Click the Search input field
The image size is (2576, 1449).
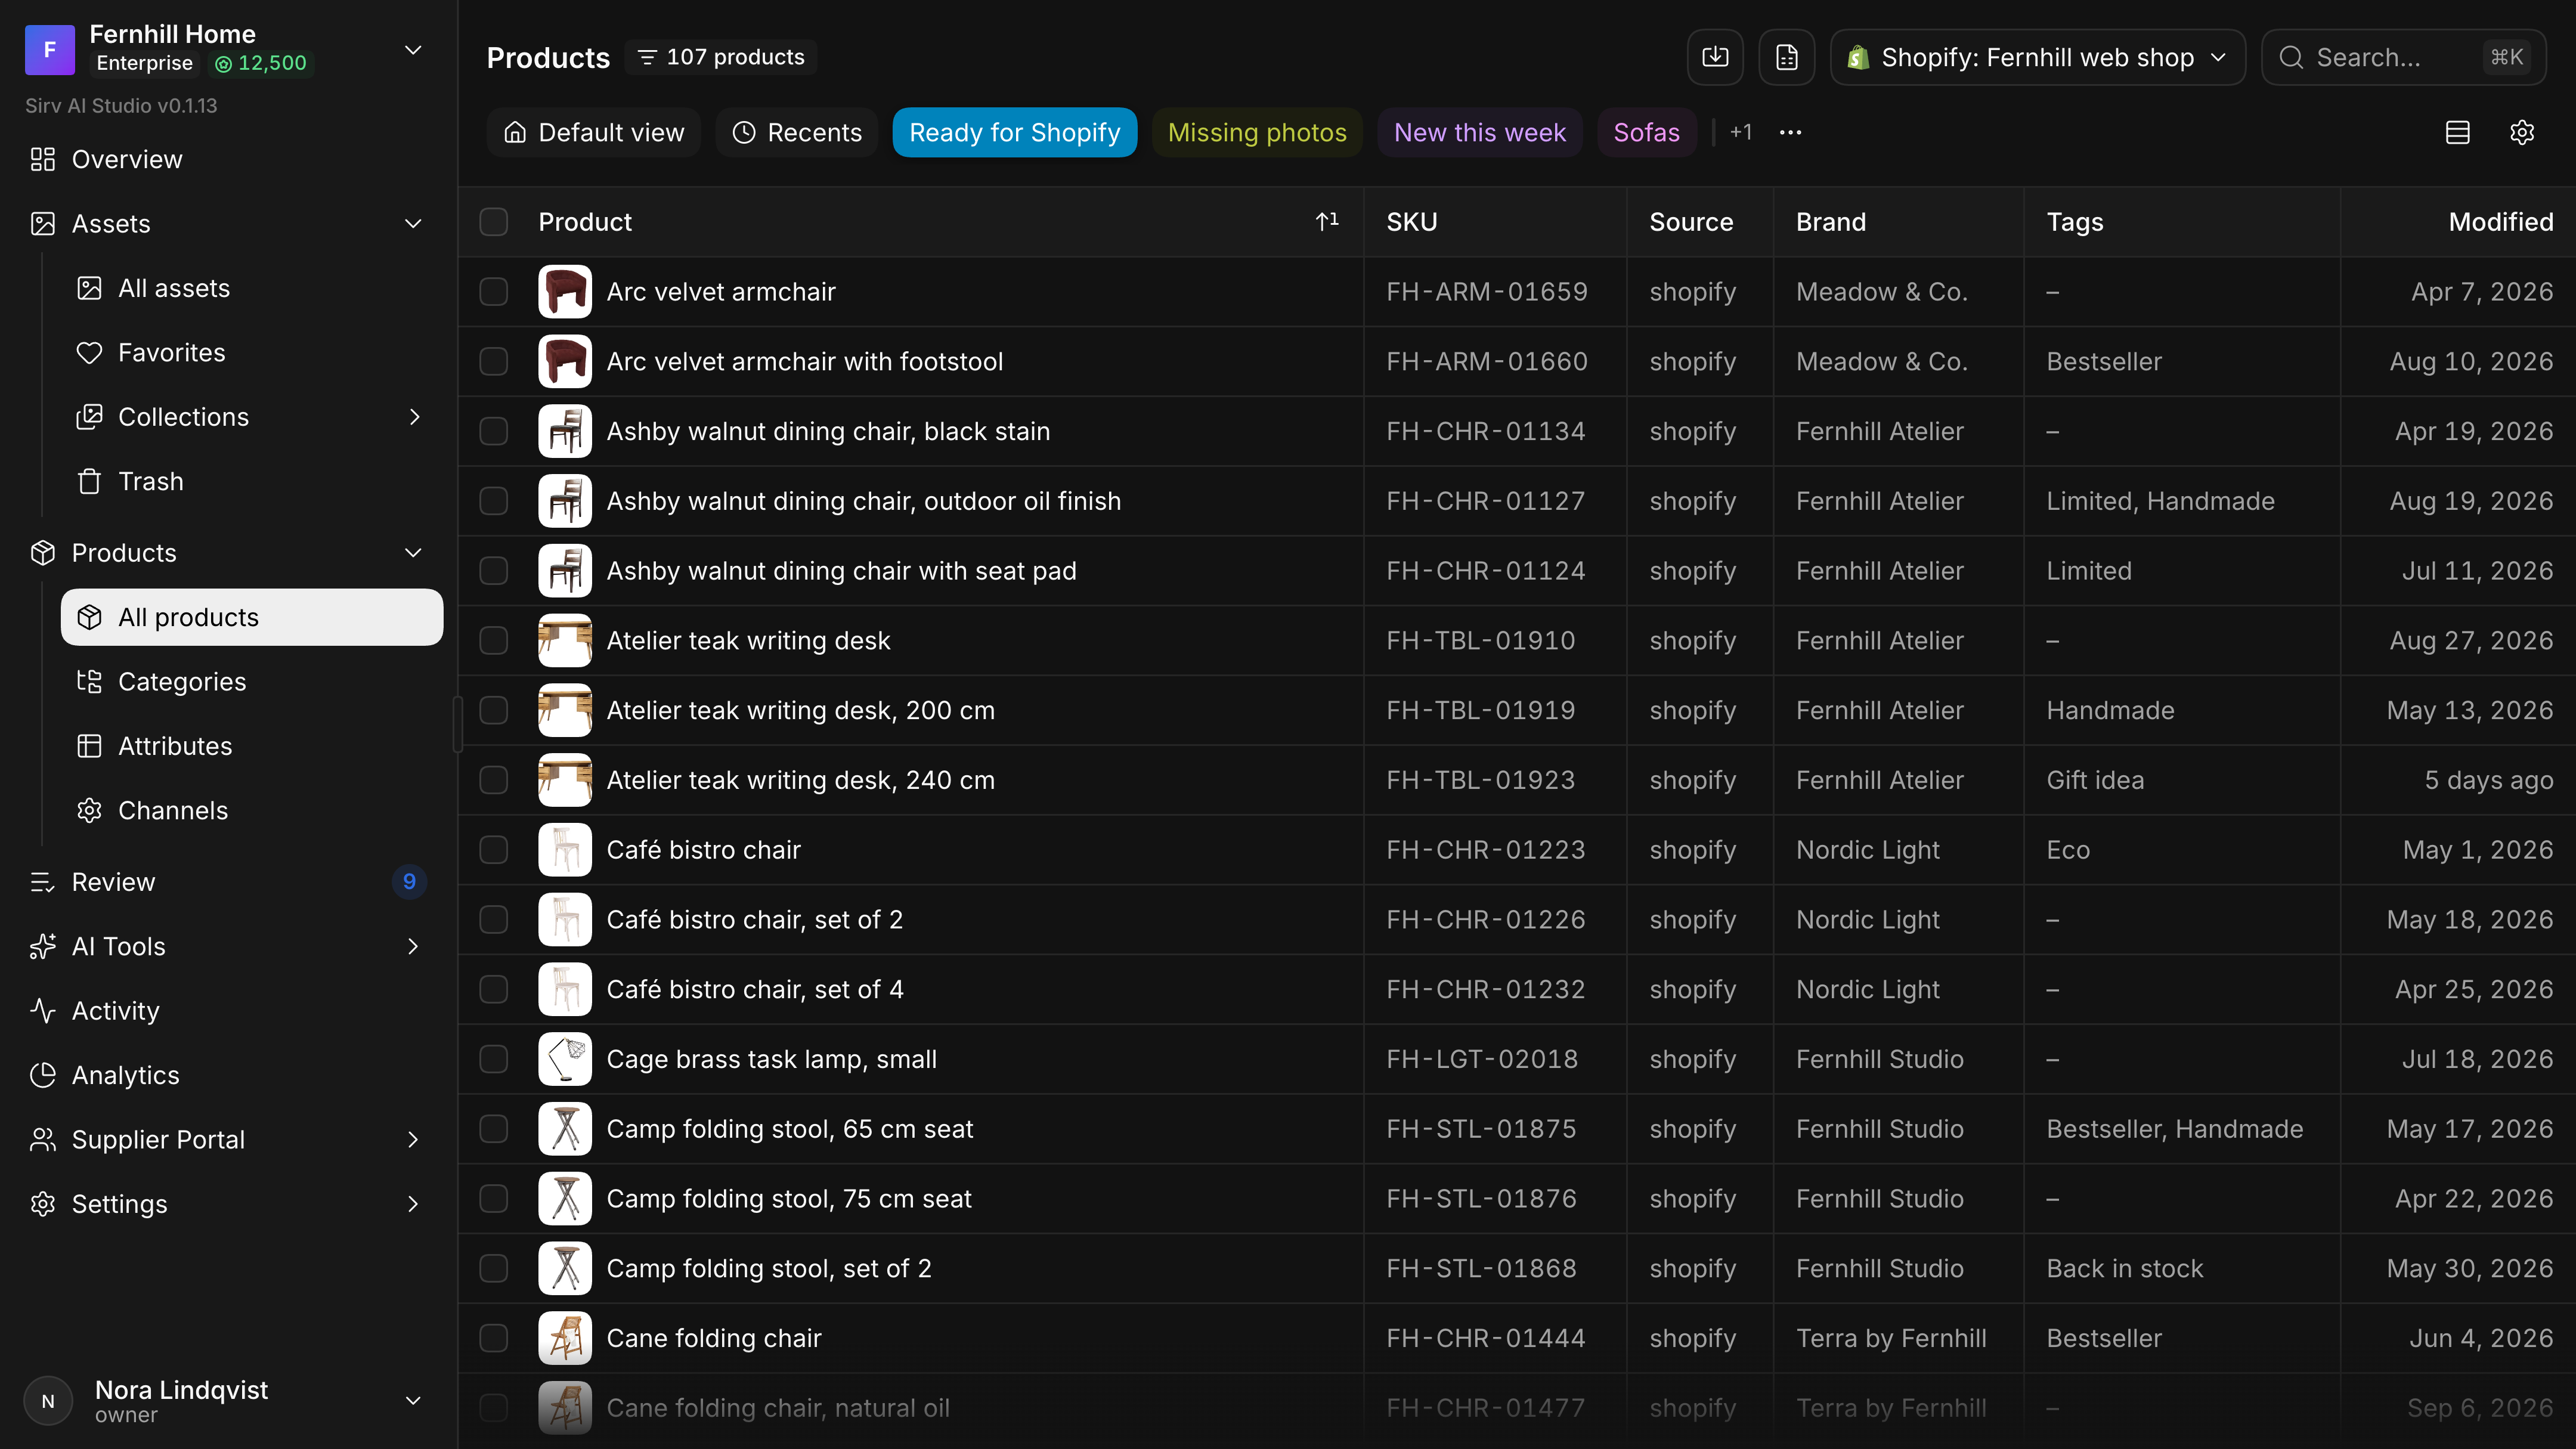tap(2404, 57)
